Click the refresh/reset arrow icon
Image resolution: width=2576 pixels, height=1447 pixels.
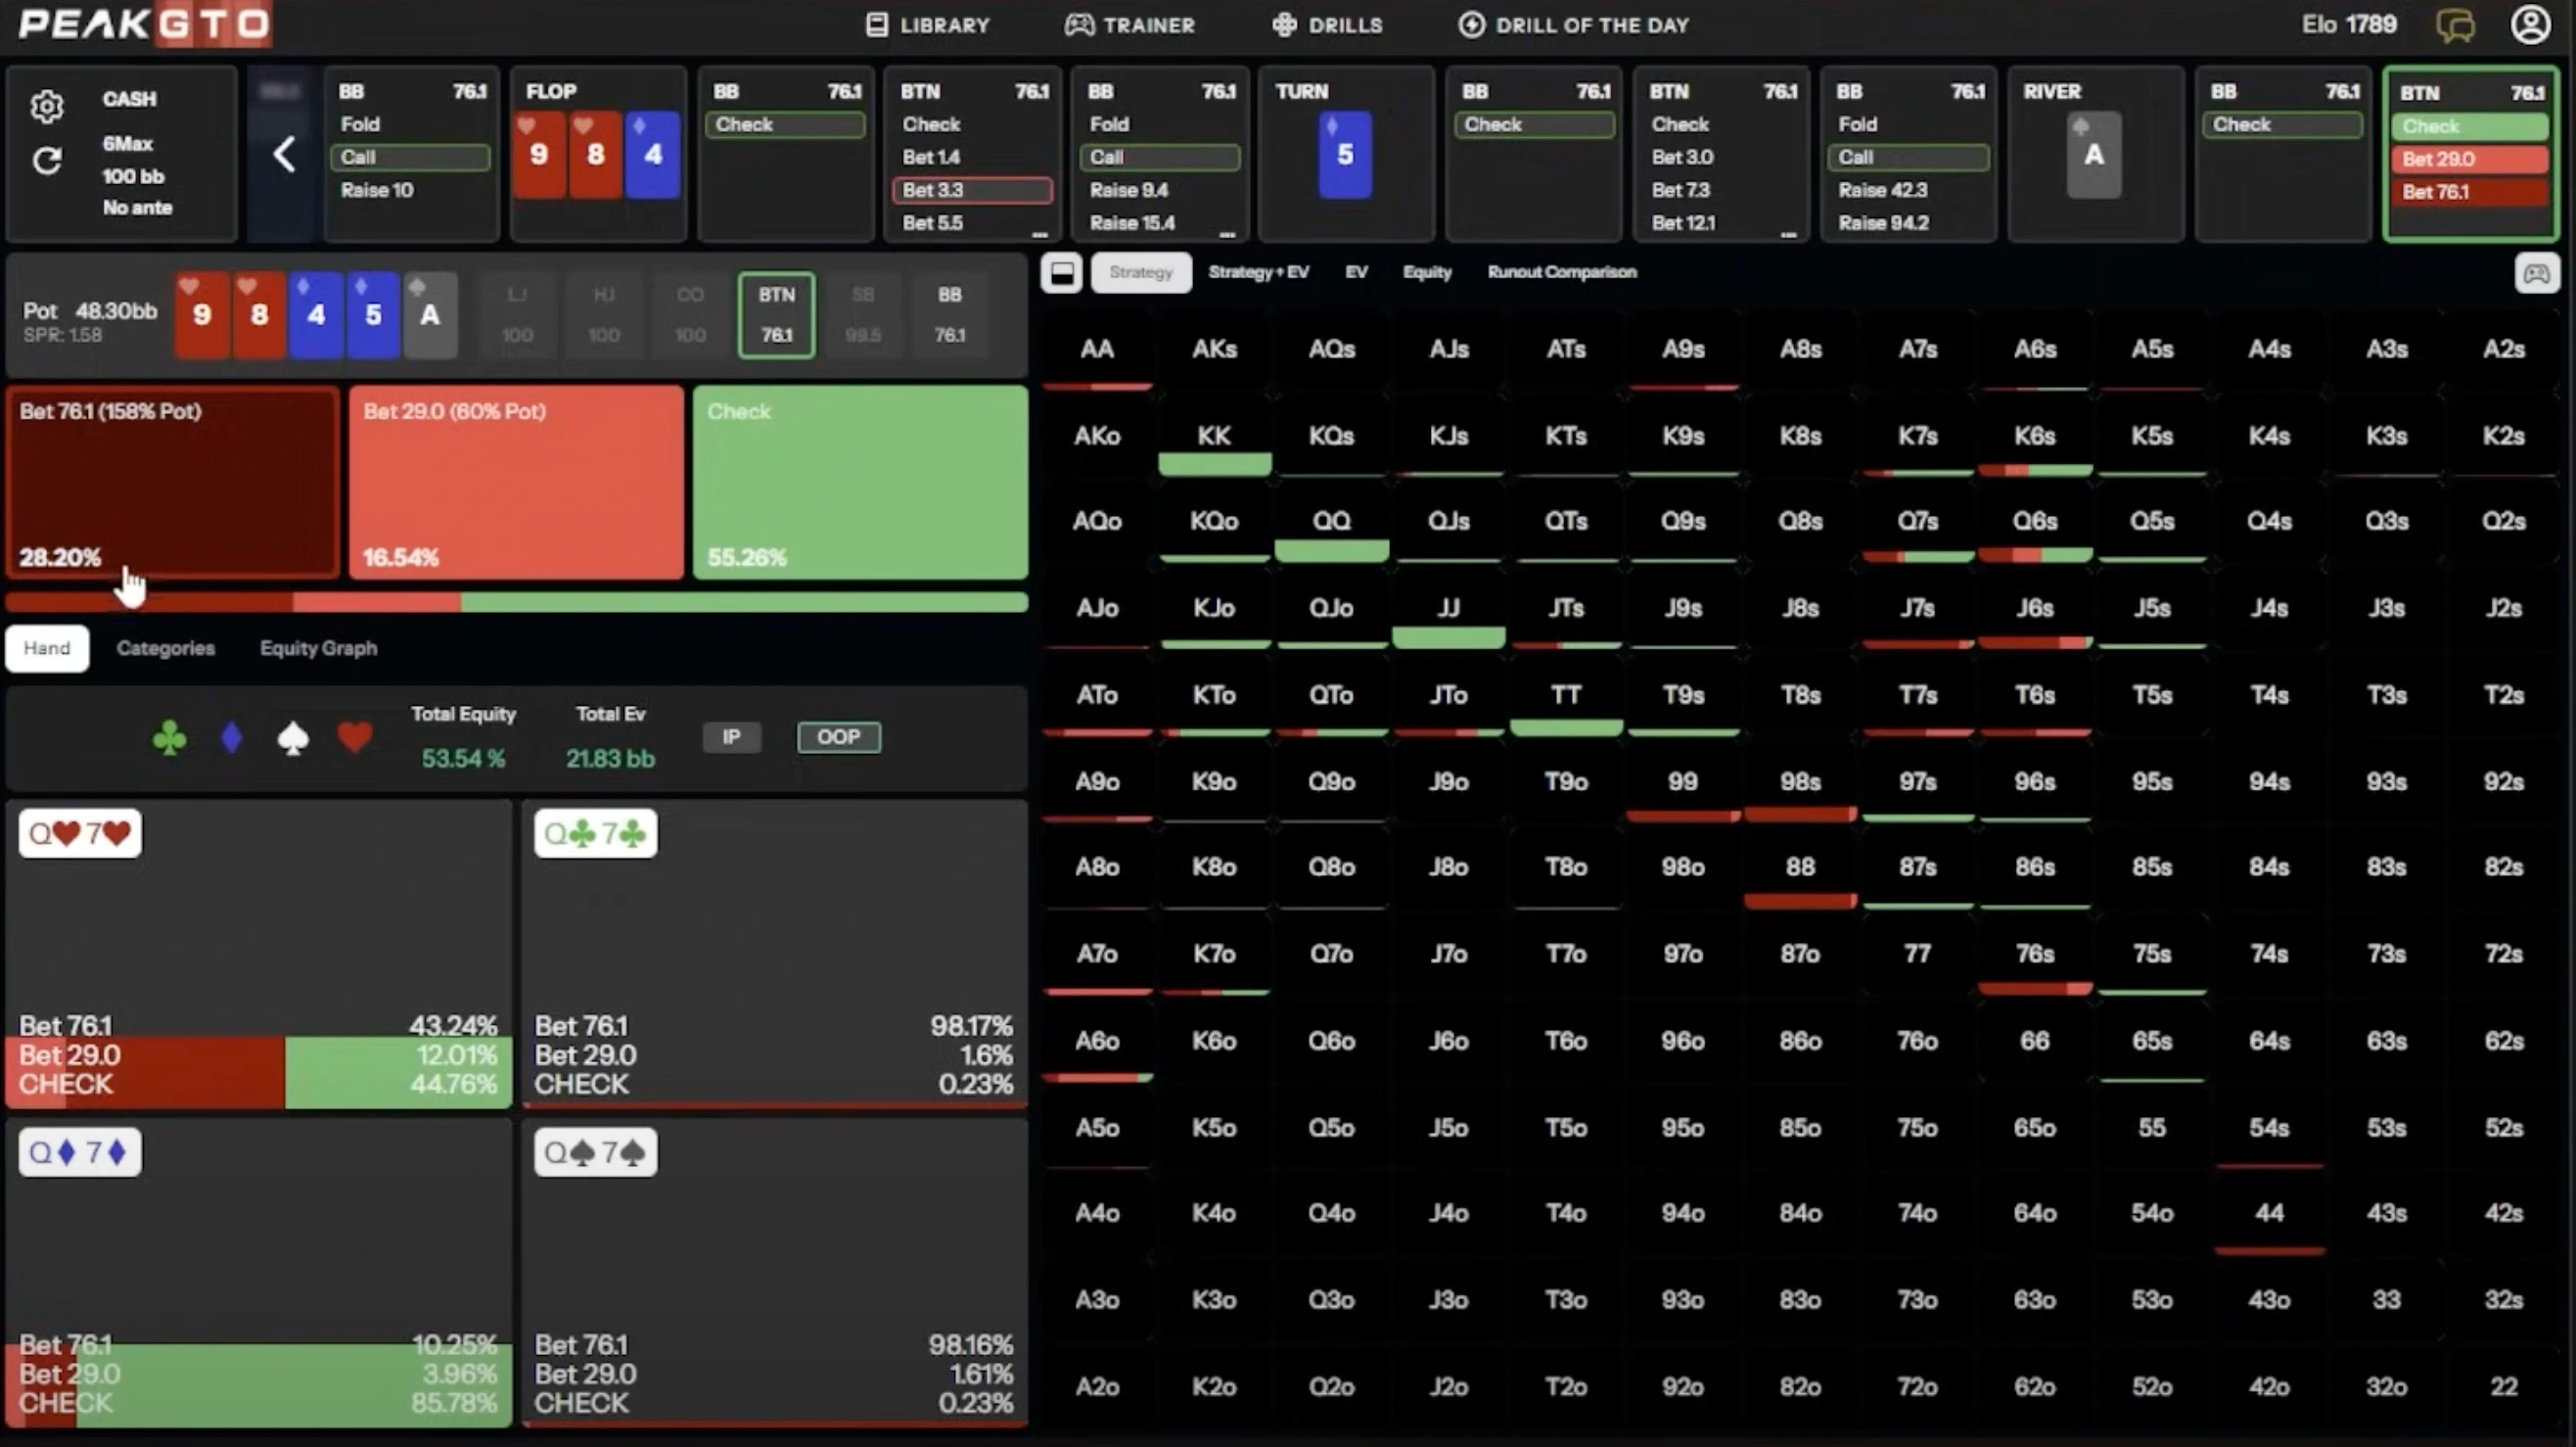[47, 161]
